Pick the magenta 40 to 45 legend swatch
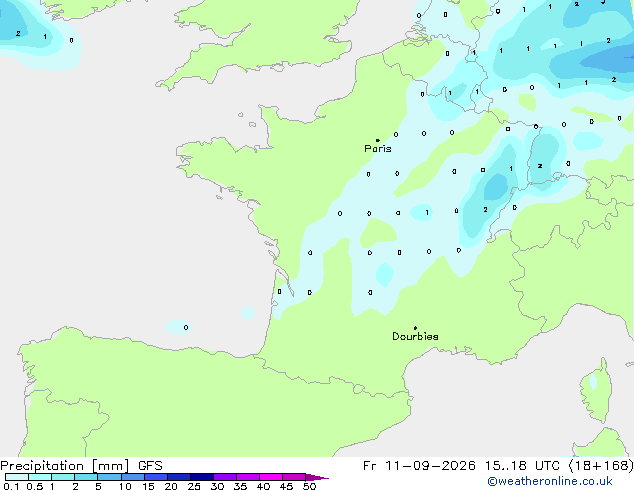634x490 pixels. click(271, 477)
